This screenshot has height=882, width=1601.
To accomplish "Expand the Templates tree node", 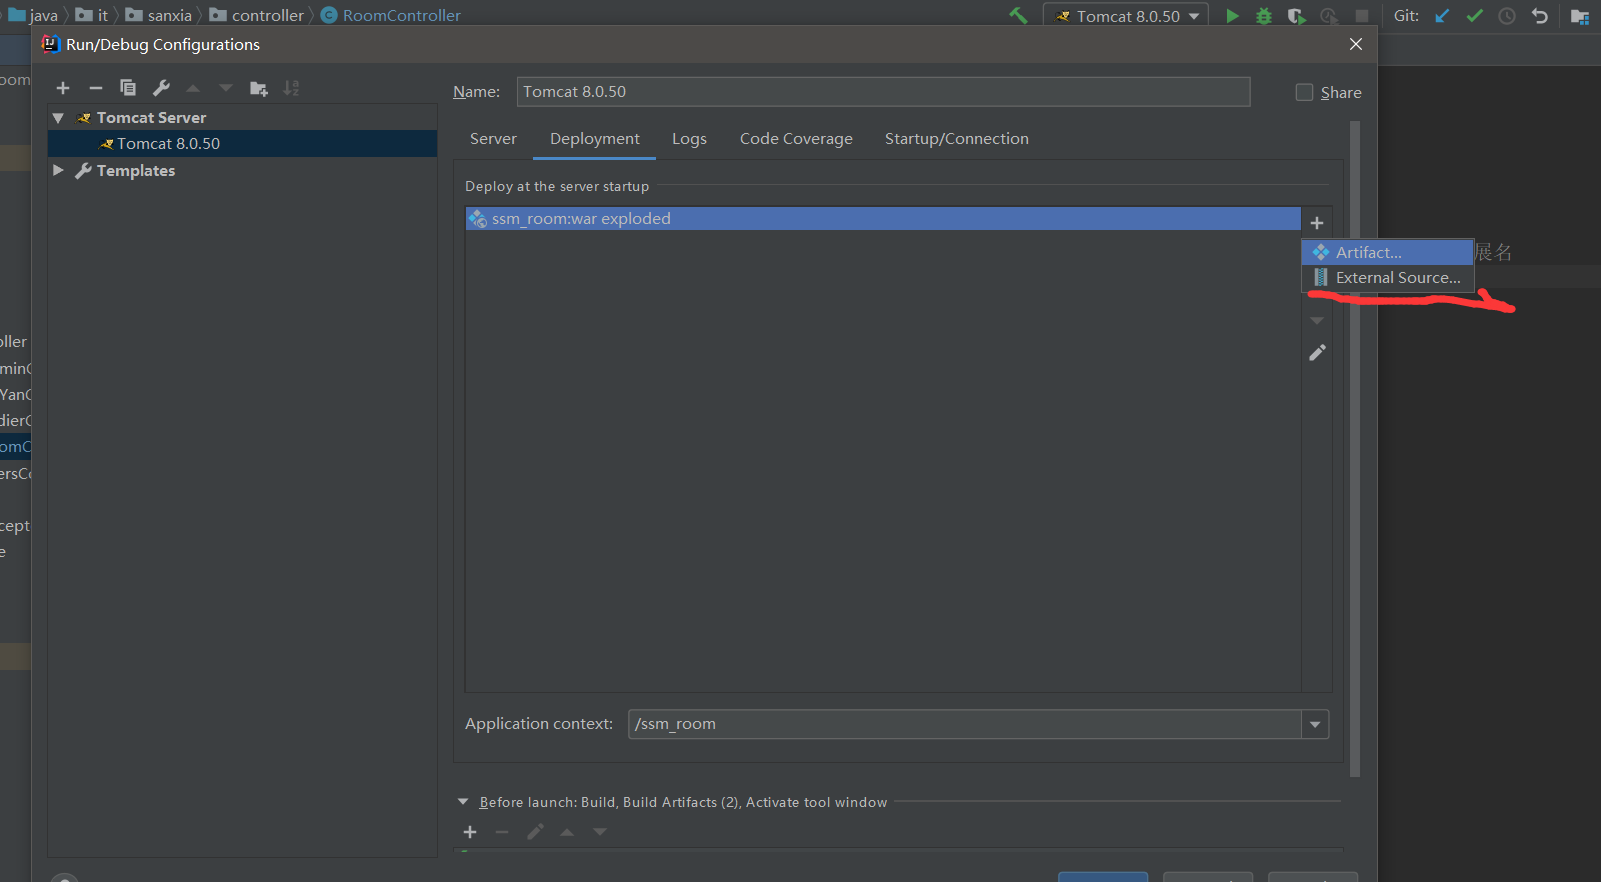I will [58, 170].
